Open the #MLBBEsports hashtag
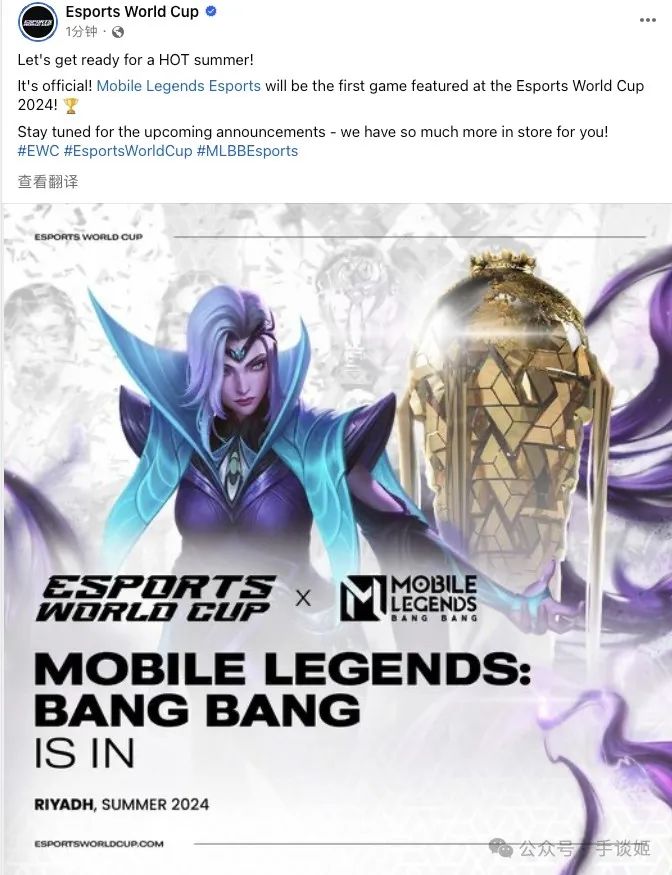The height and width of the screenshot is (875, 672). tap(247, 151)
